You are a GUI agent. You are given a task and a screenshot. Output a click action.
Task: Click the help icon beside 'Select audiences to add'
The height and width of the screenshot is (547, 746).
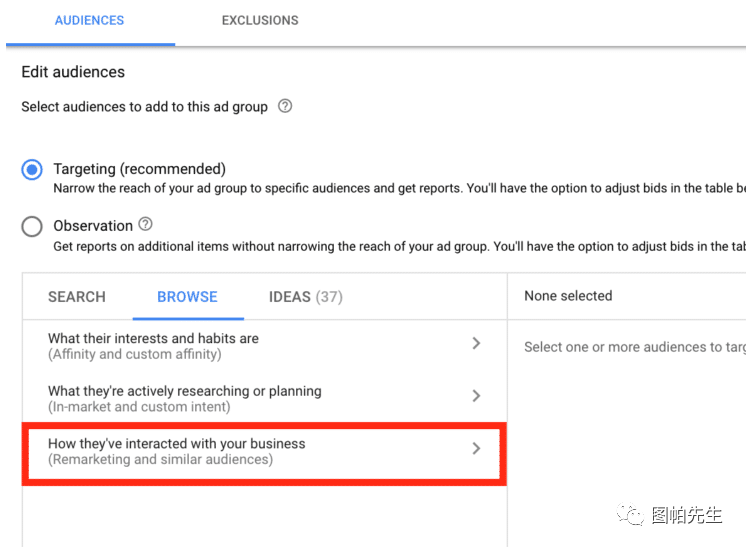pyautogui.click(x=285, y=106)
